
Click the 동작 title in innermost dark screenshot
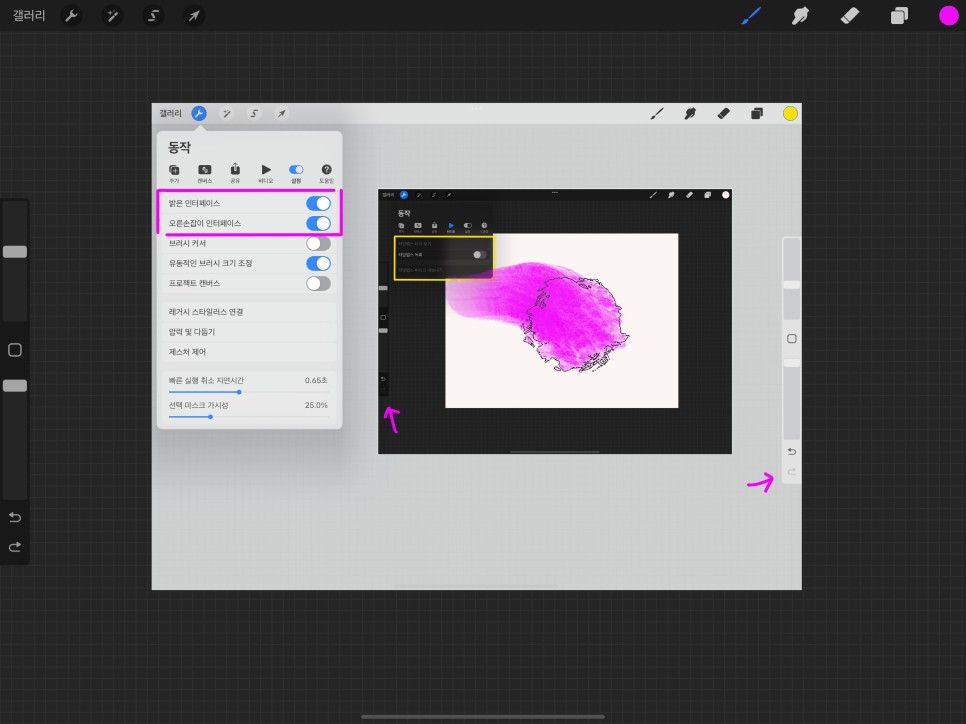(x=404, y=213)
